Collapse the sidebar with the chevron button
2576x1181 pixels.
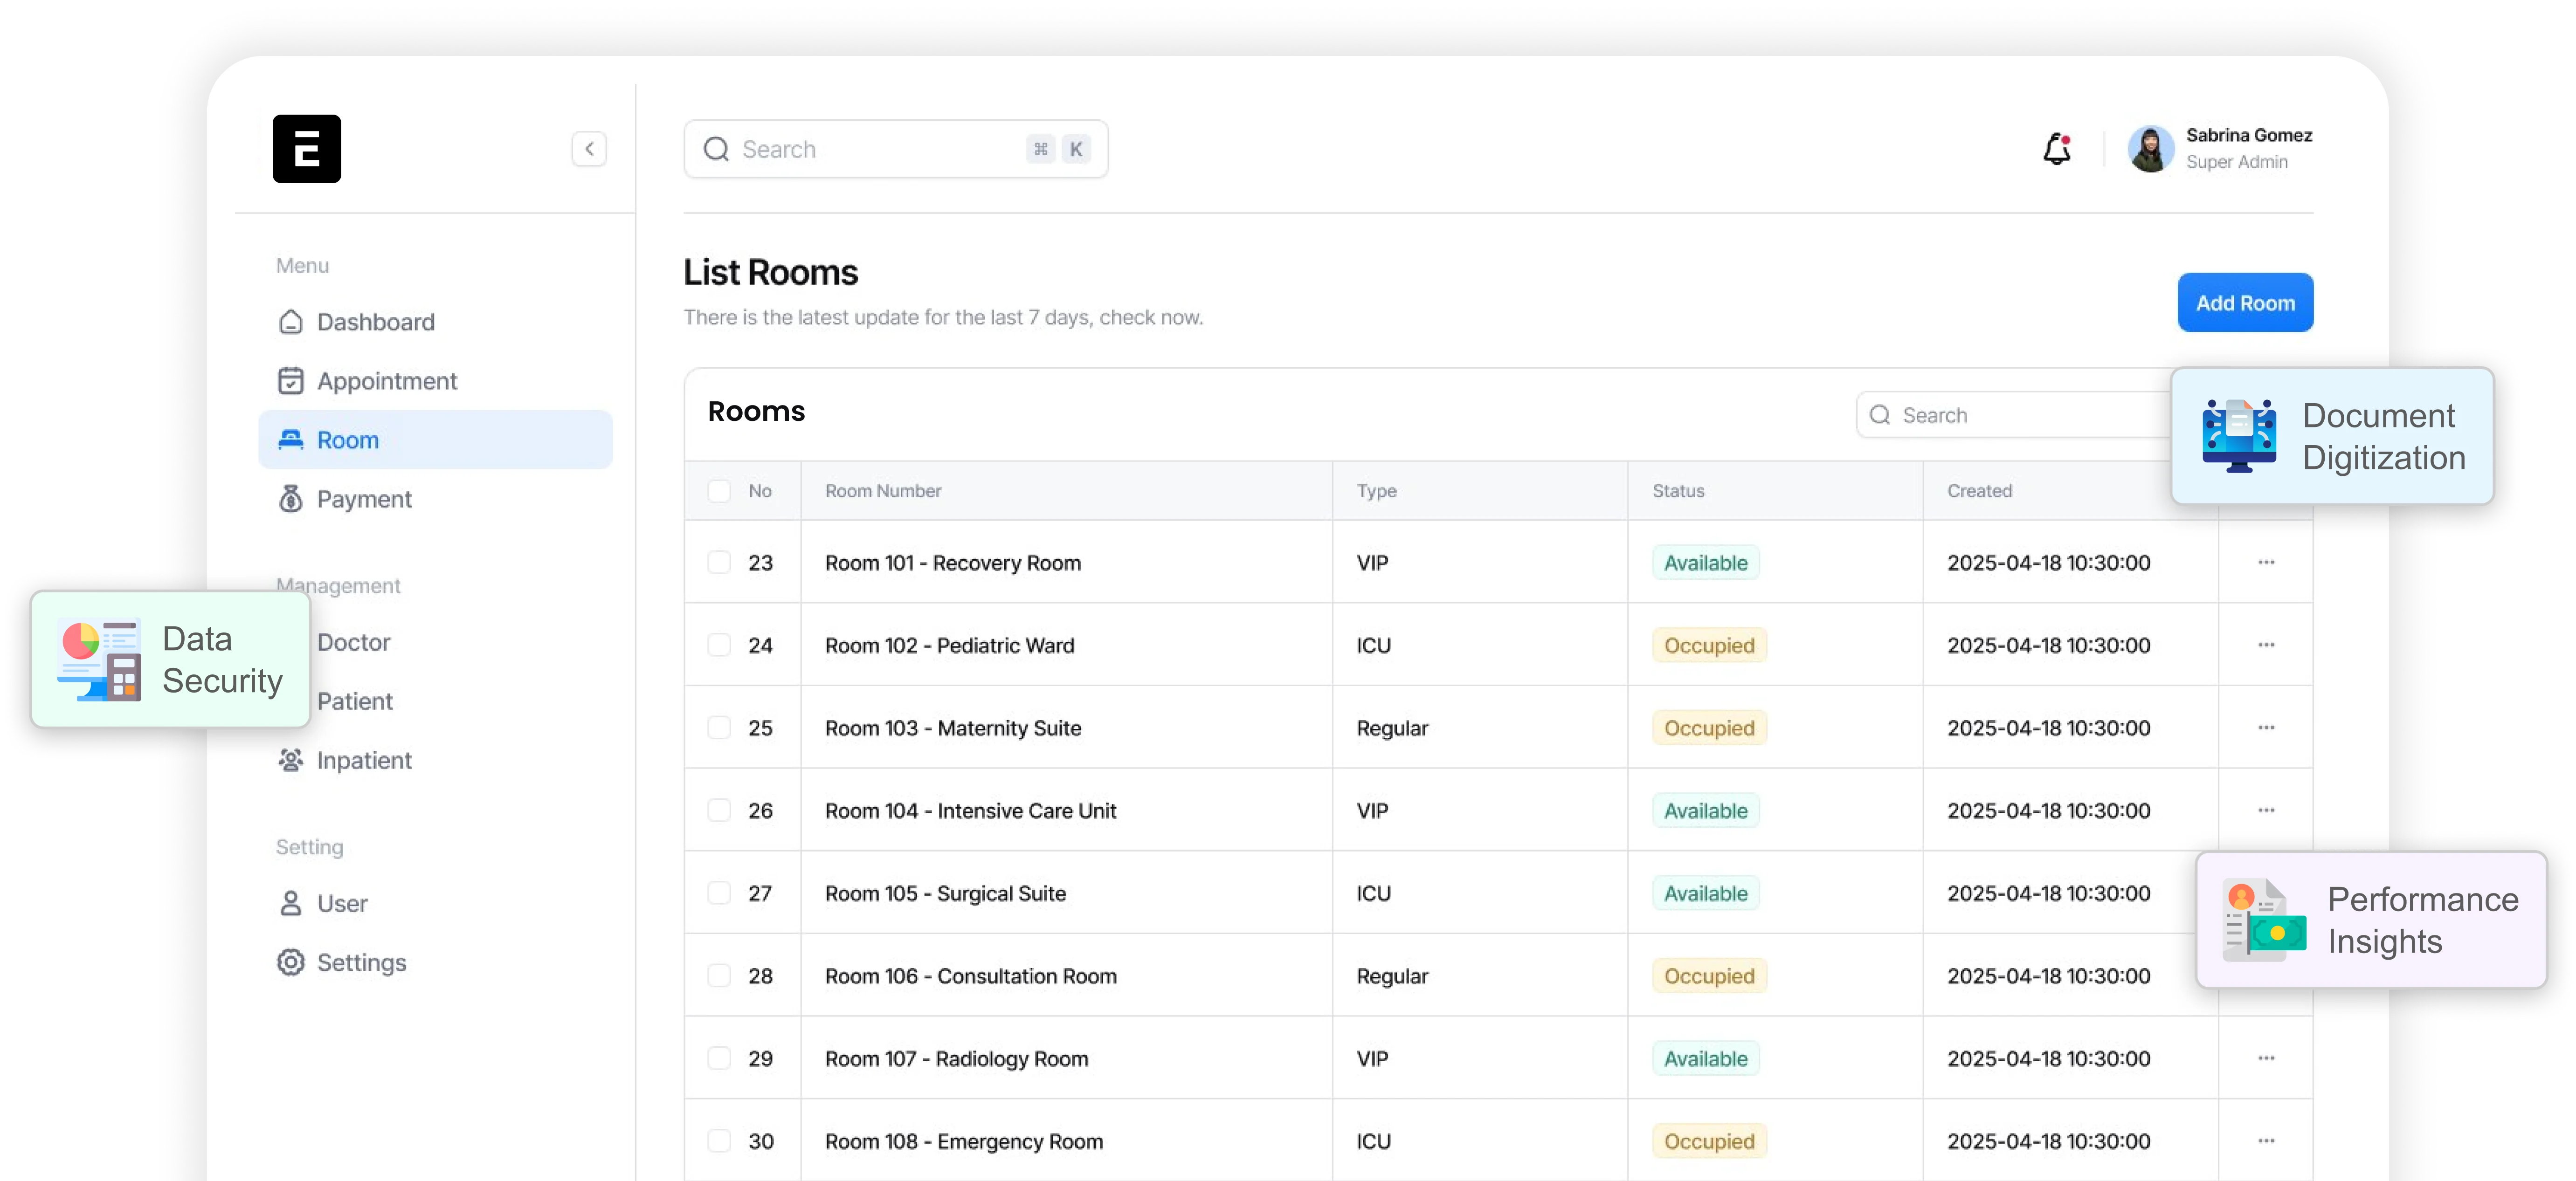coord(589,149)
